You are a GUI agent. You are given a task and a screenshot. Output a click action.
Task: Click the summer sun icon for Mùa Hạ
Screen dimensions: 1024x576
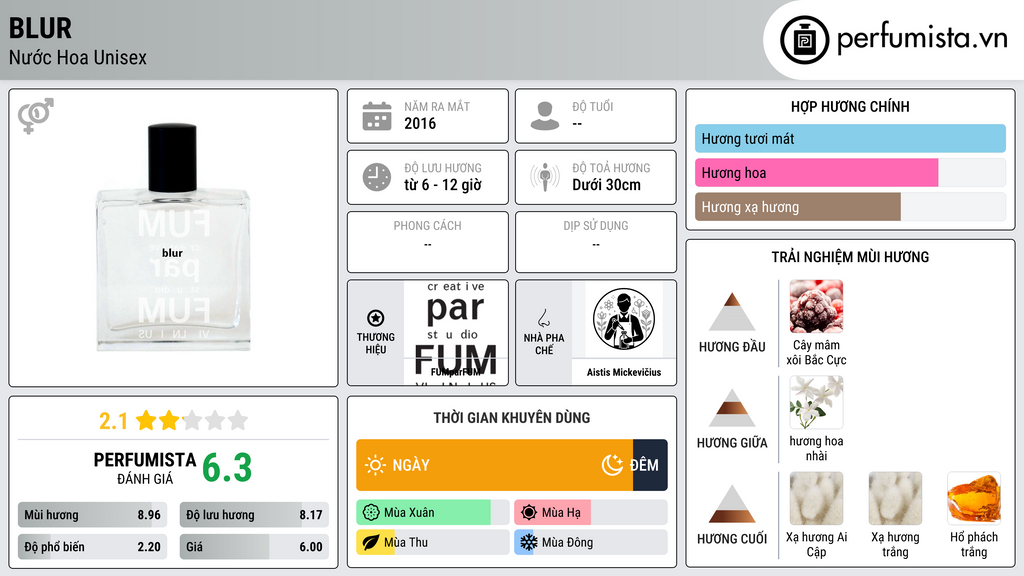click(x=529, y=513)
